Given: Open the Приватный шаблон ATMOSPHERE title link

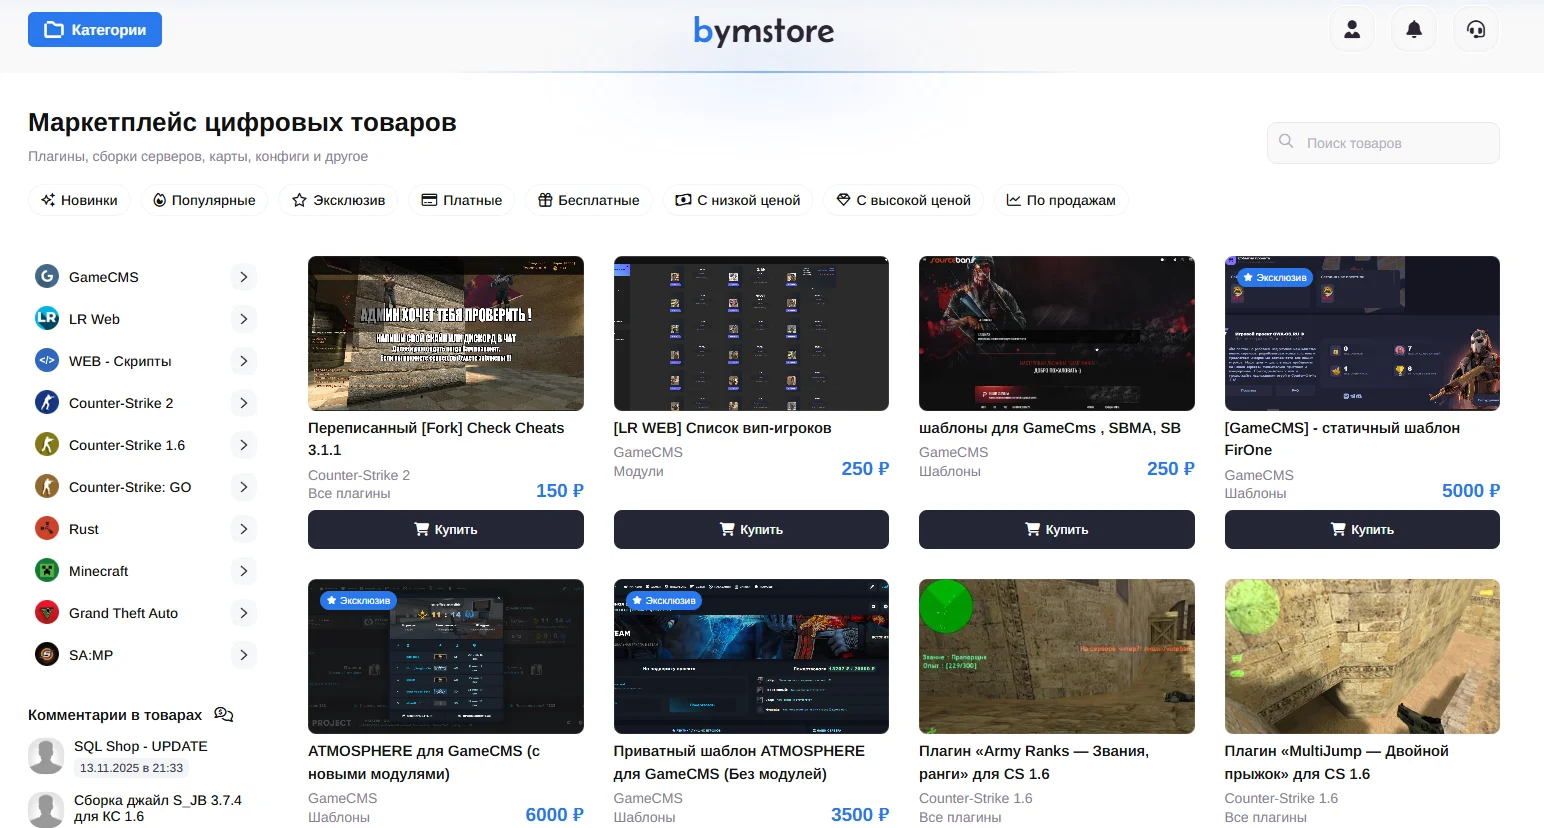Looking at the screenshot, I should [739, 762].
